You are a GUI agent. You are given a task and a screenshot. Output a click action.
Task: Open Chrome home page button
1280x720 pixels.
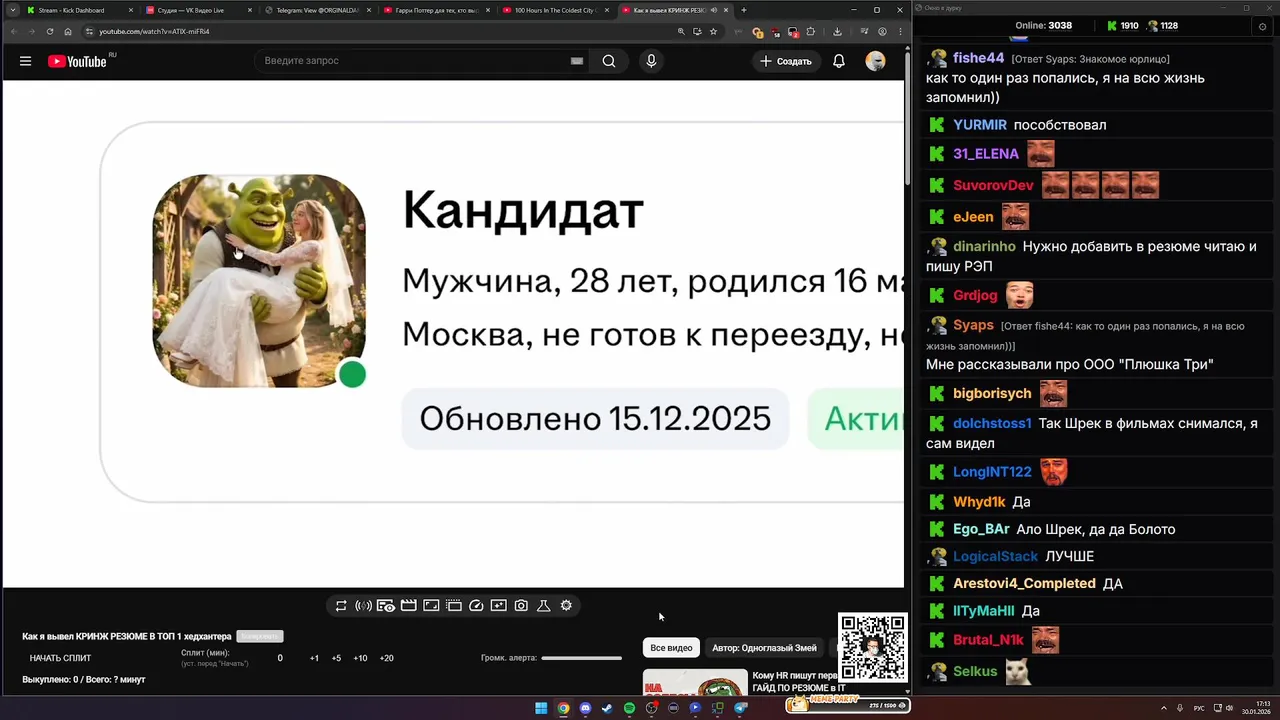(x=68, y=31)
